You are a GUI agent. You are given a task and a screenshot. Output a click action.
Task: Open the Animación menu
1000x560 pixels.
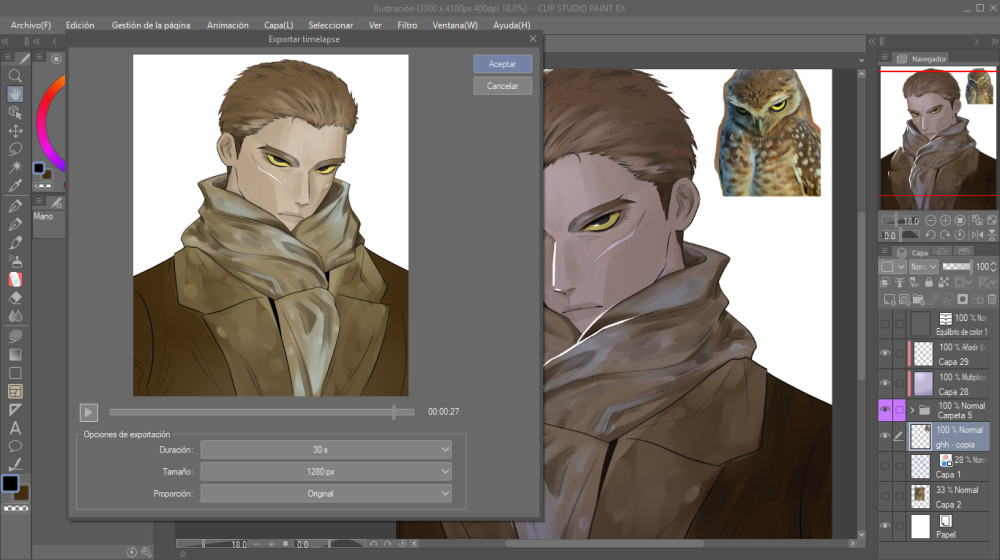point(228,25)
